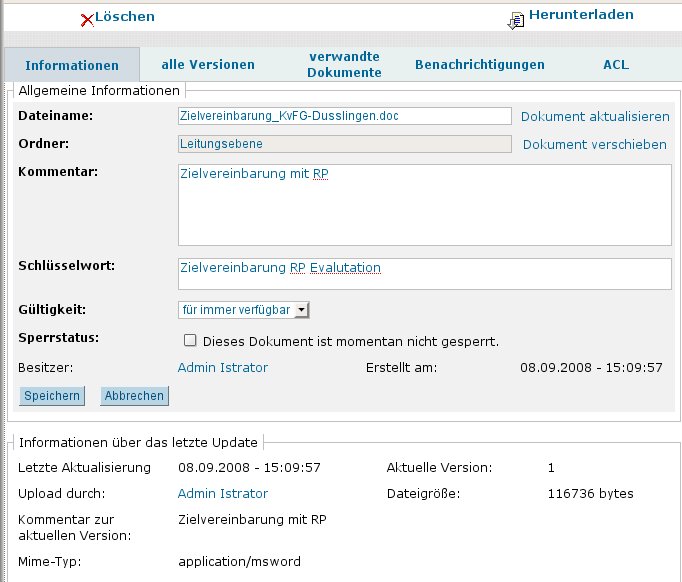Click the download document icon
Image resolution: width=682 pixels, height=582 pixels.
point(516,20)
